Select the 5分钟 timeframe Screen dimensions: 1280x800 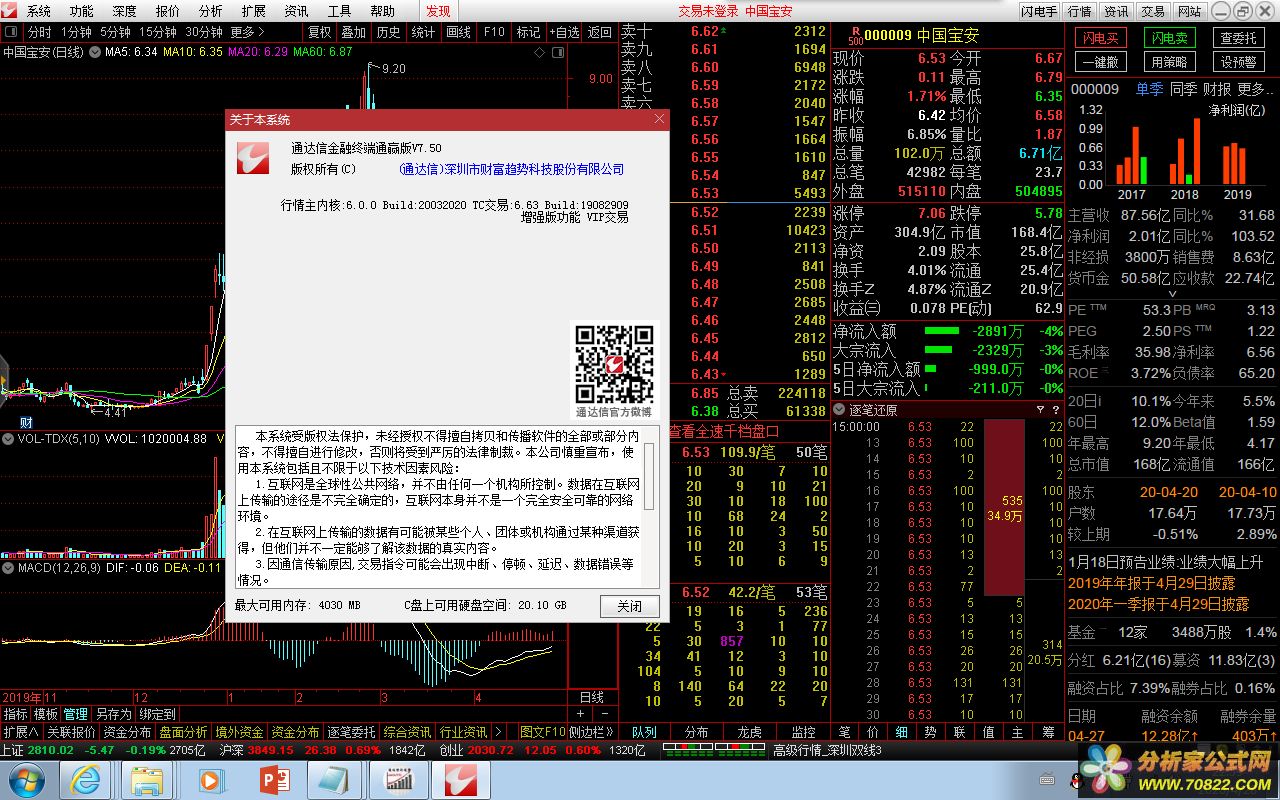(x=115, y=32)
